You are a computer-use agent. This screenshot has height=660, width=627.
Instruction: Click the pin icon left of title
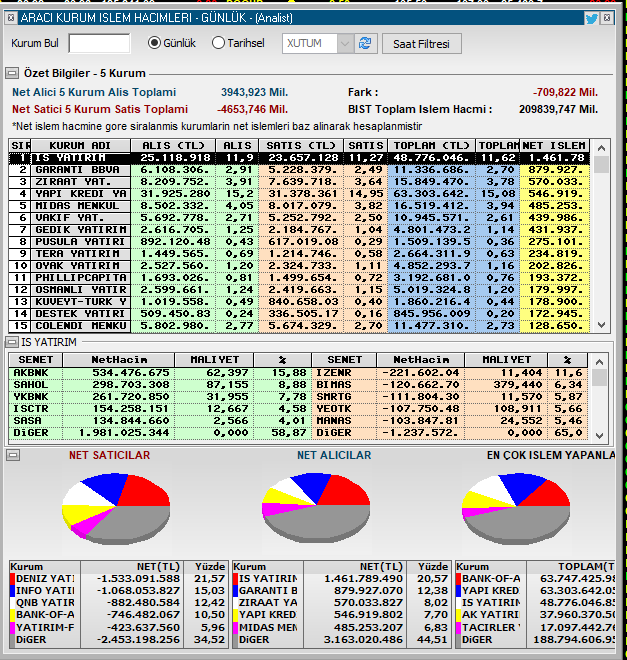click(x=11, y=18)
